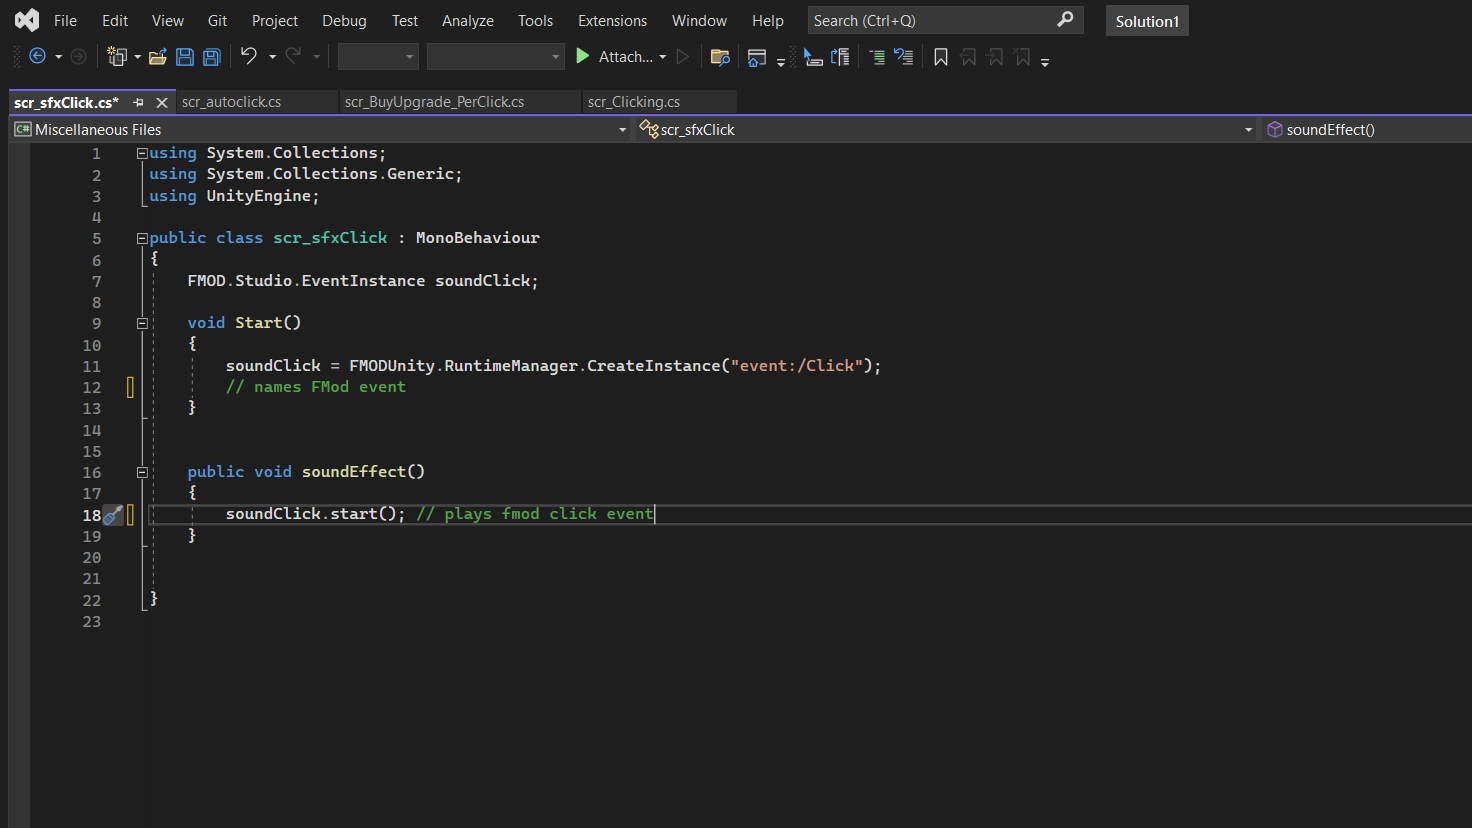Click the Open File folder icon
Viewport: 1472px width, 828px height.
(x=157, y=57)
